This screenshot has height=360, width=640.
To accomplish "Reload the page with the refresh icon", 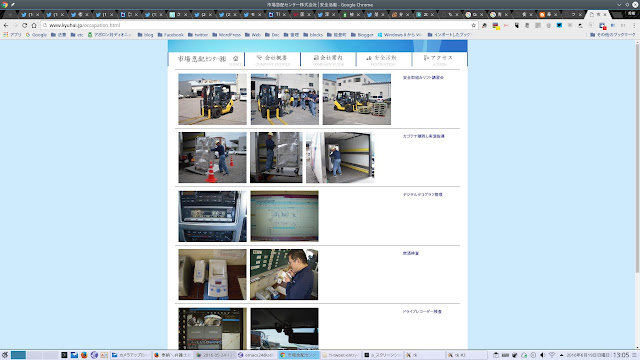I will (24, 25).
